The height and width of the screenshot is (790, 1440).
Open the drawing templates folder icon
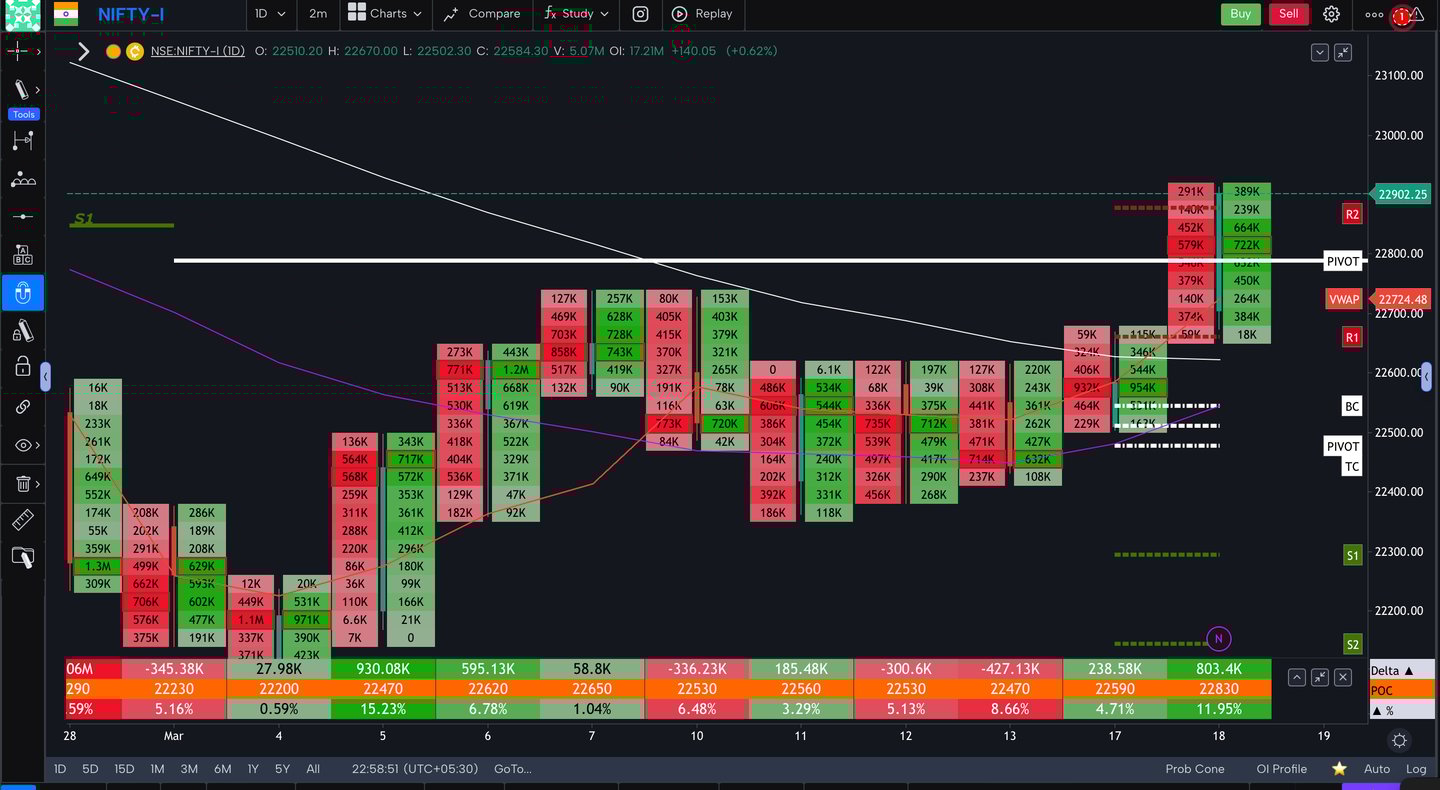(22, 558)
